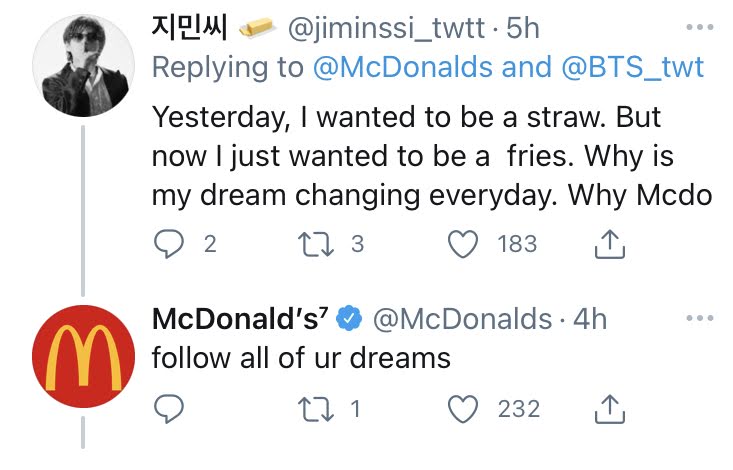
Task: Reply to jiminssi_twtt's tweet via comment icon
Action: point(168,244)
